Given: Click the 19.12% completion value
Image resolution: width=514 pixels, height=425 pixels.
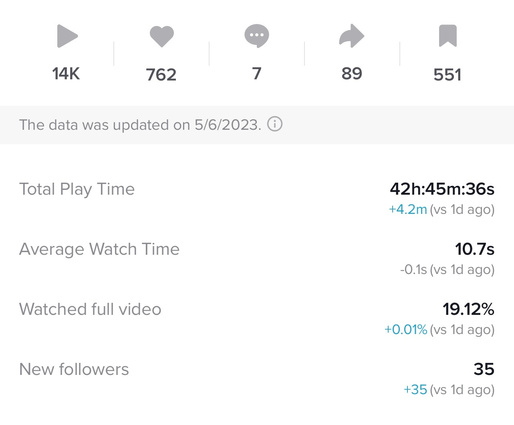Looking at the screenshot, I should tap(468, 309).
